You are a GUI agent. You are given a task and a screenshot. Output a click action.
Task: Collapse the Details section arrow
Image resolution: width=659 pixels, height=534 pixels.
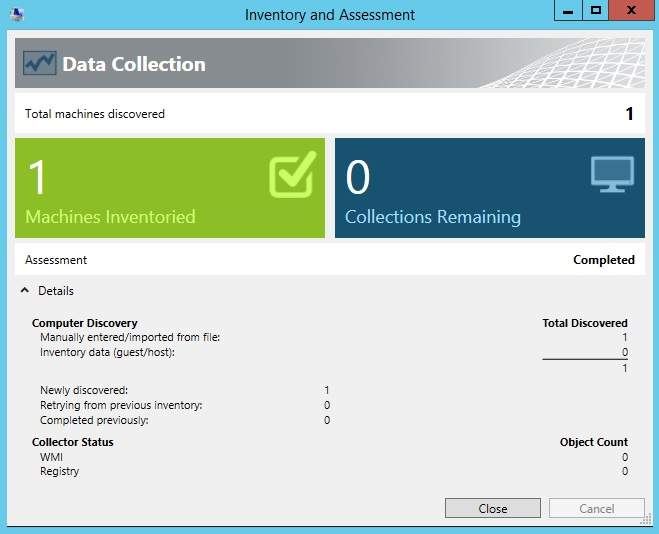click(25, 291)
